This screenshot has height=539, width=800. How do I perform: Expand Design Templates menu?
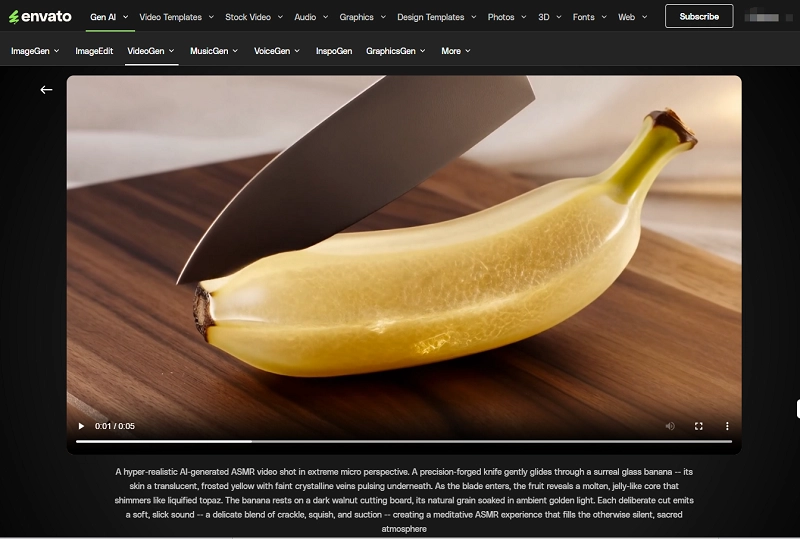click(x=436, y=17)
